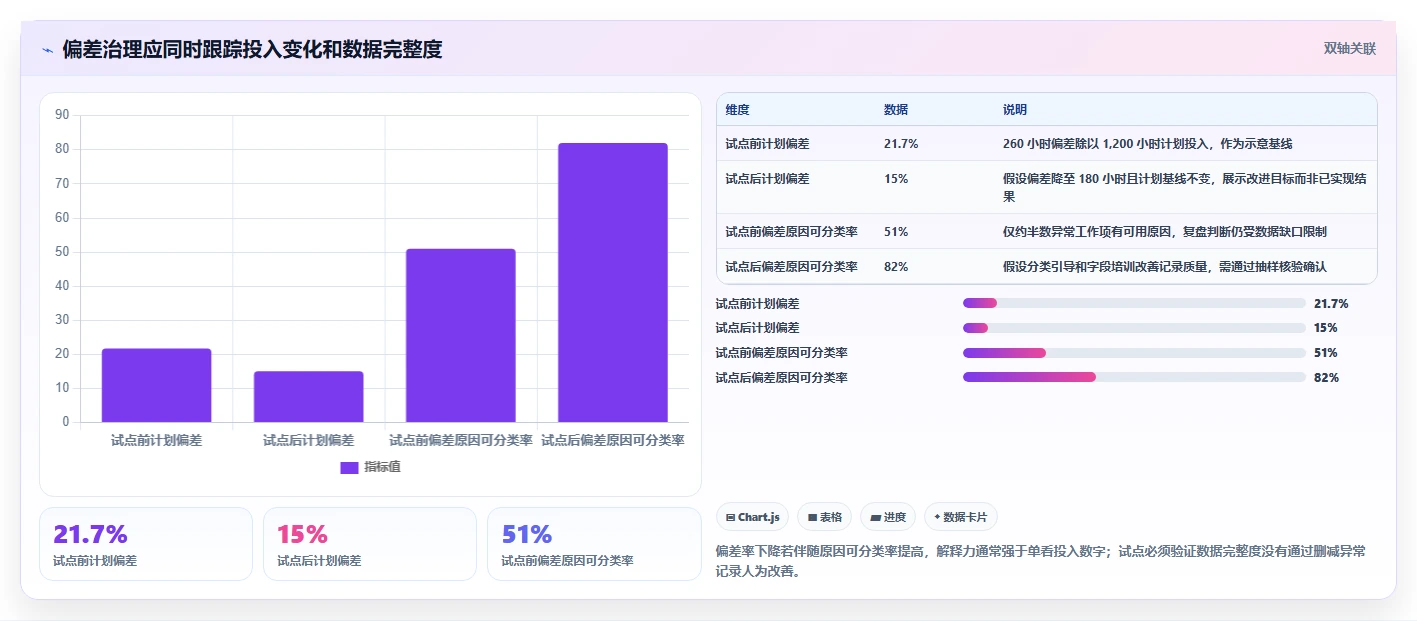Click the 试点后计划偏差 bar in chart
The image size is (1417, 621).
pos(308,396)
